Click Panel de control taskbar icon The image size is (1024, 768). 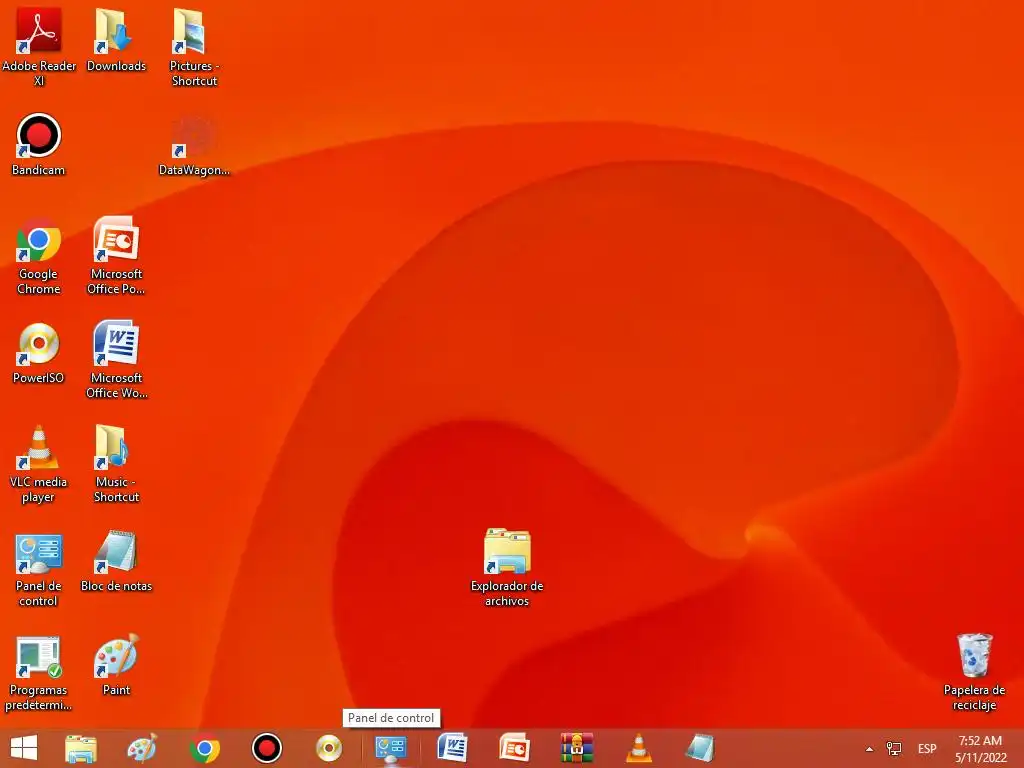(391, 748)
